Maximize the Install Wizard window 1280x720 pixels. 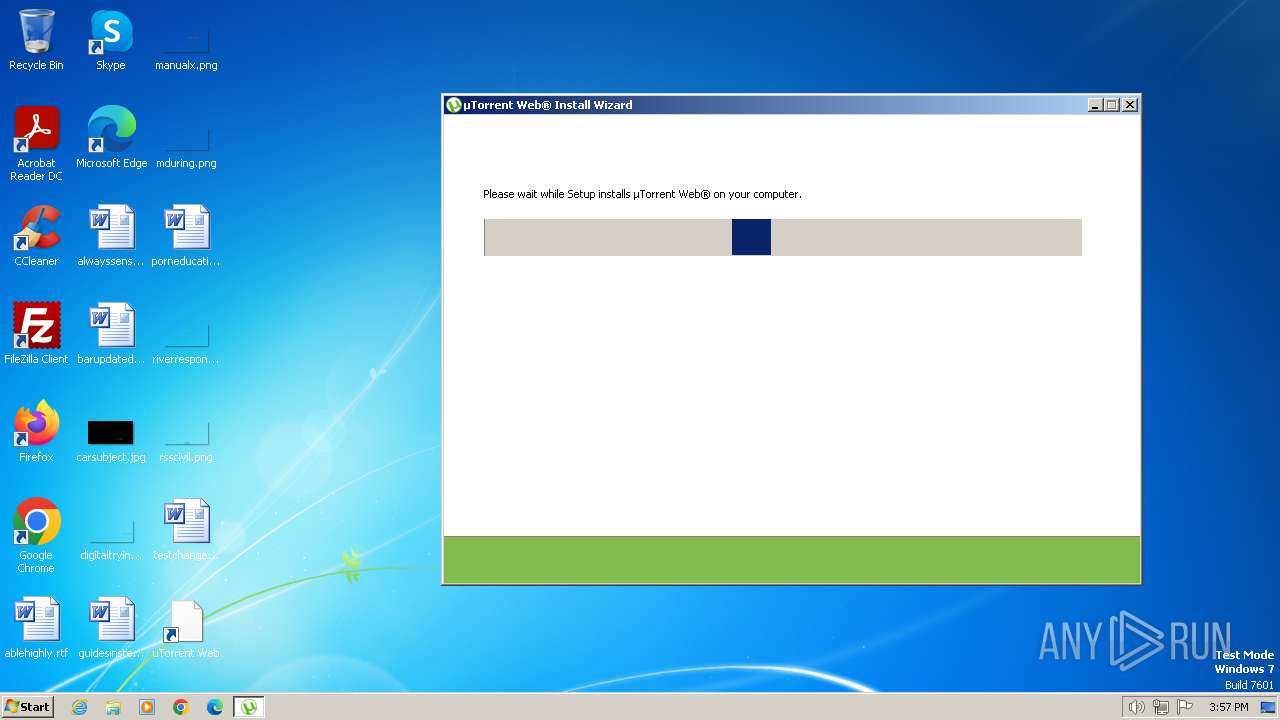pyautogui.click(x=1112, y=105)
